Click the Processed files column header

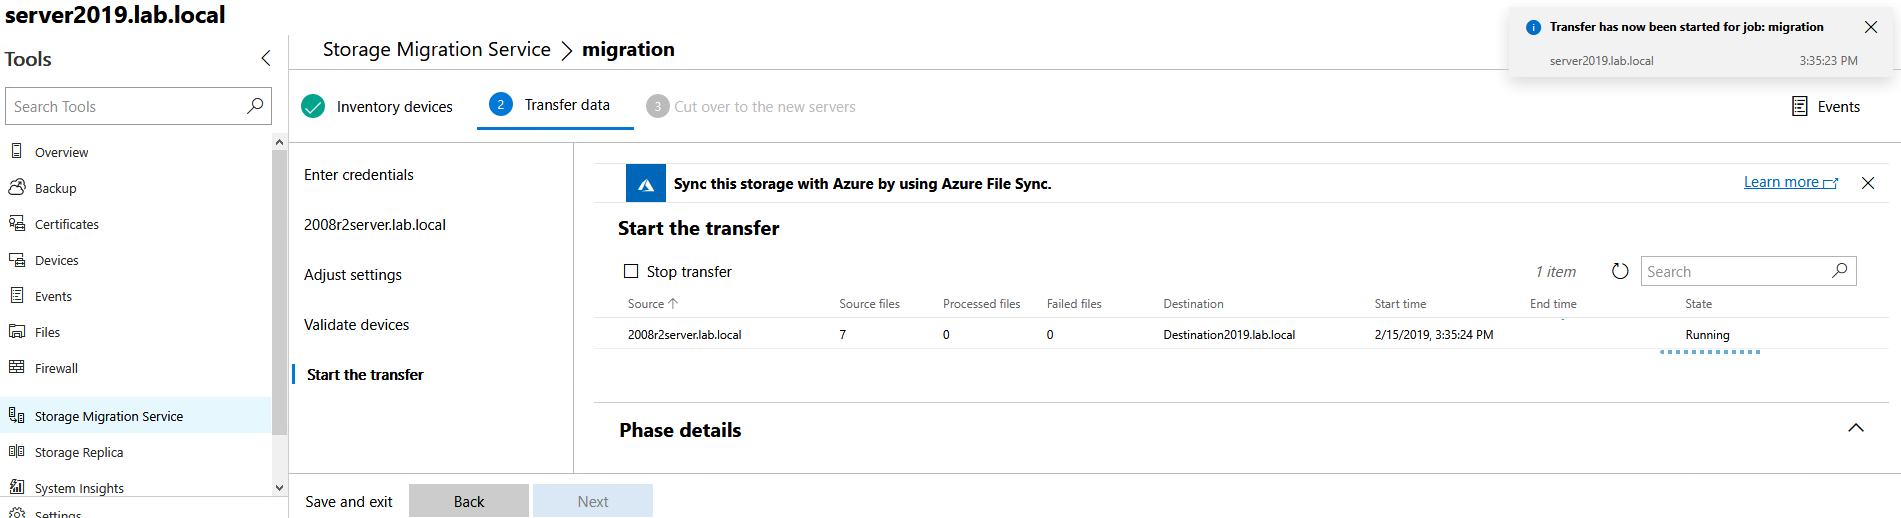click(981, 303)
